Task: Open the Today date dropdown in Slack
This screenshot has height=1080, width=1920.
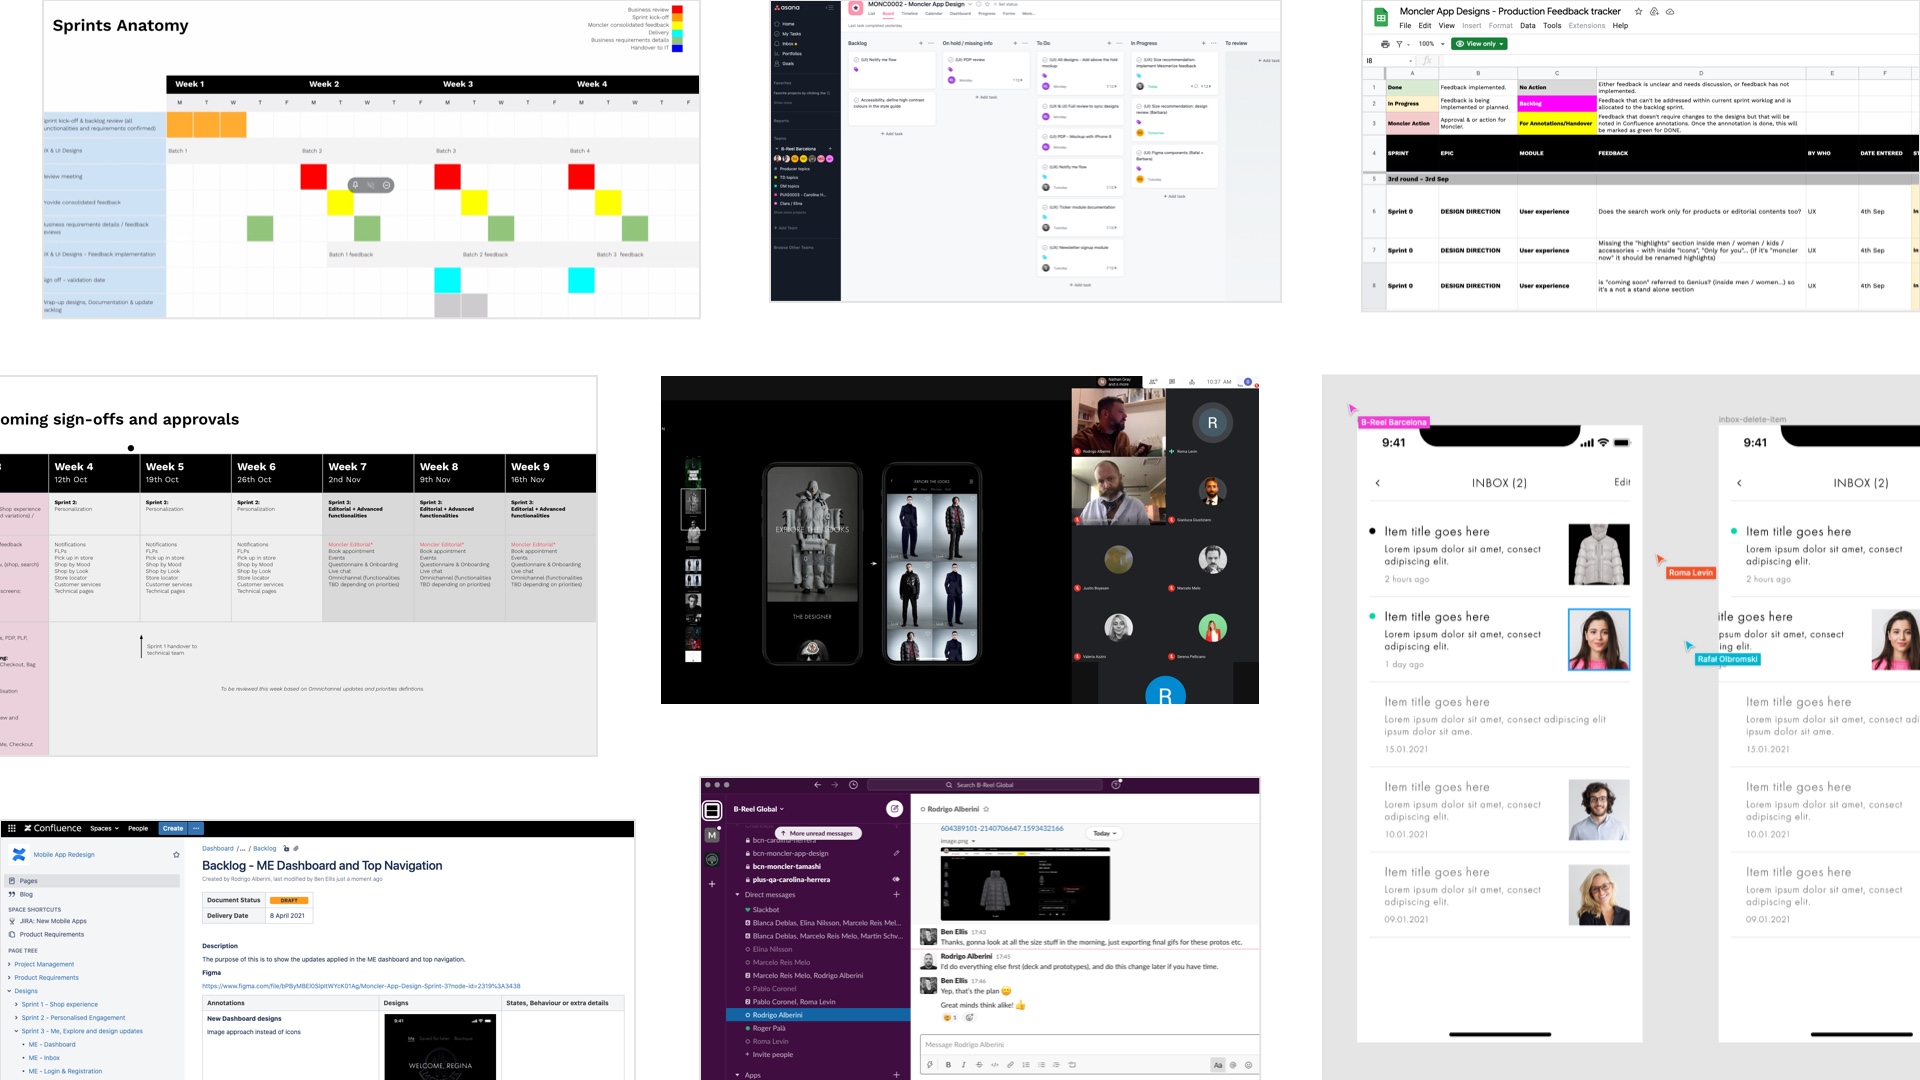Action: tap(1104, 833)
